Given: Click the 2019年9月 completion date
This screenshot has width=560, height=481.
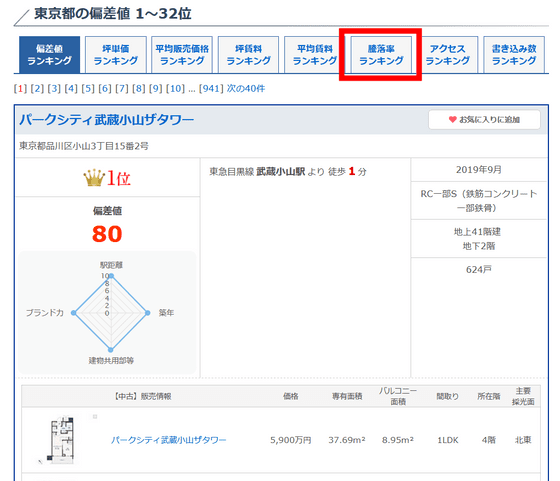Looking at the screenshot, I should click(479, 170).
